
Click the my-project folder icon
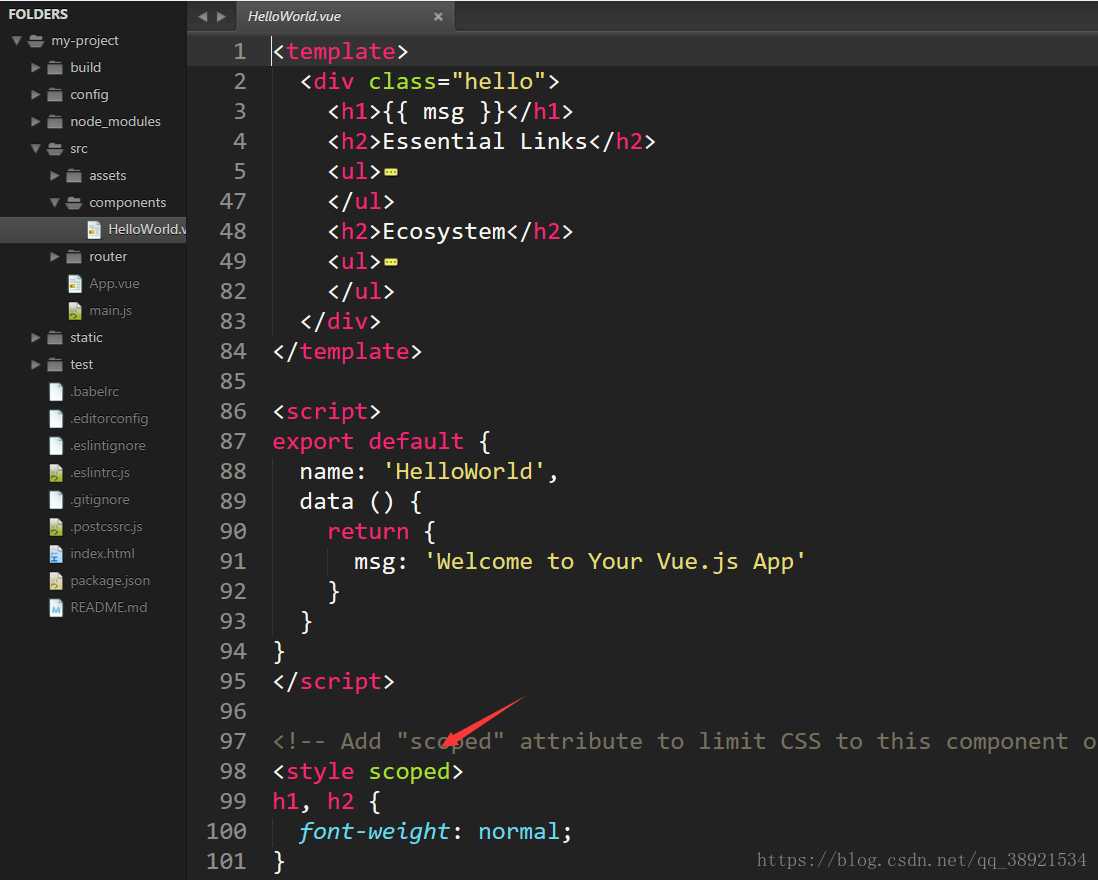pos(36,41)
